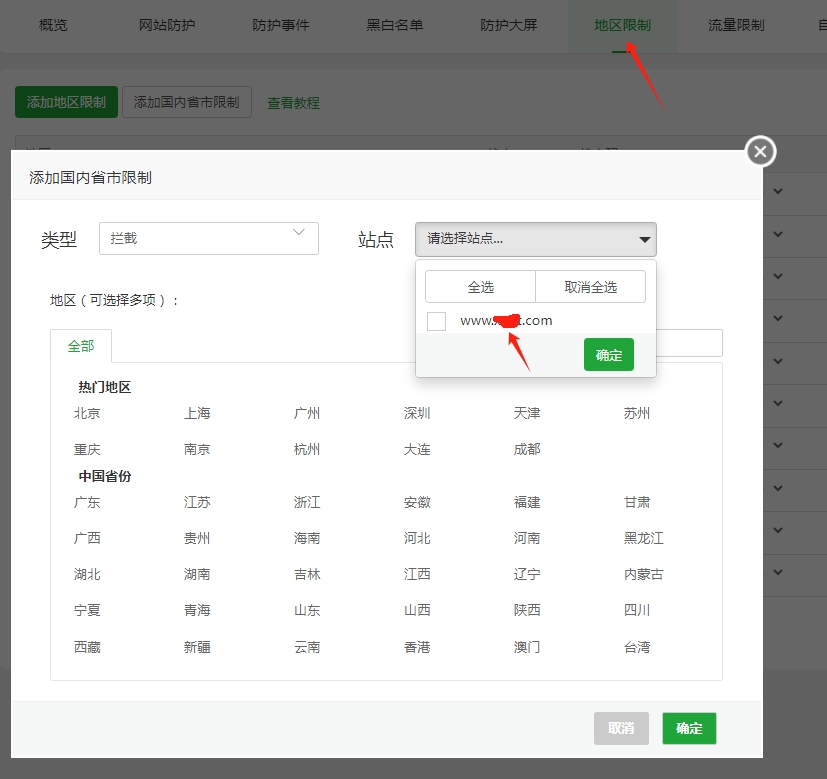Viewport: 827px width, 779px height.
Task: Select 天津 region
Action: point(527,413)
